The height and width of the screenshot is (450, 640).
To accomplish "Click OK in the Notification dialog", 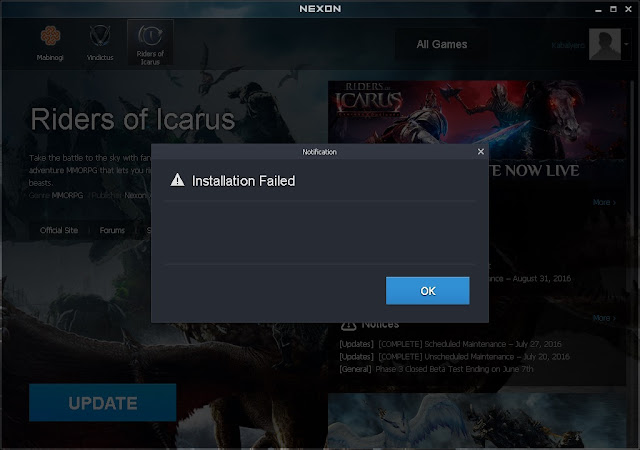I will (x=427, y=291).
